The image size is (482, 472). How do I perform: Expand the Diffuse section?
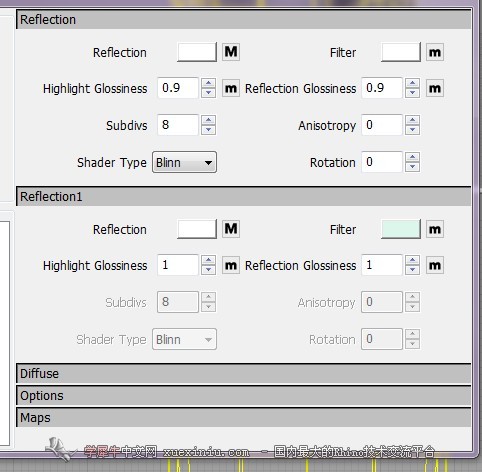click(x=244, y=373)
